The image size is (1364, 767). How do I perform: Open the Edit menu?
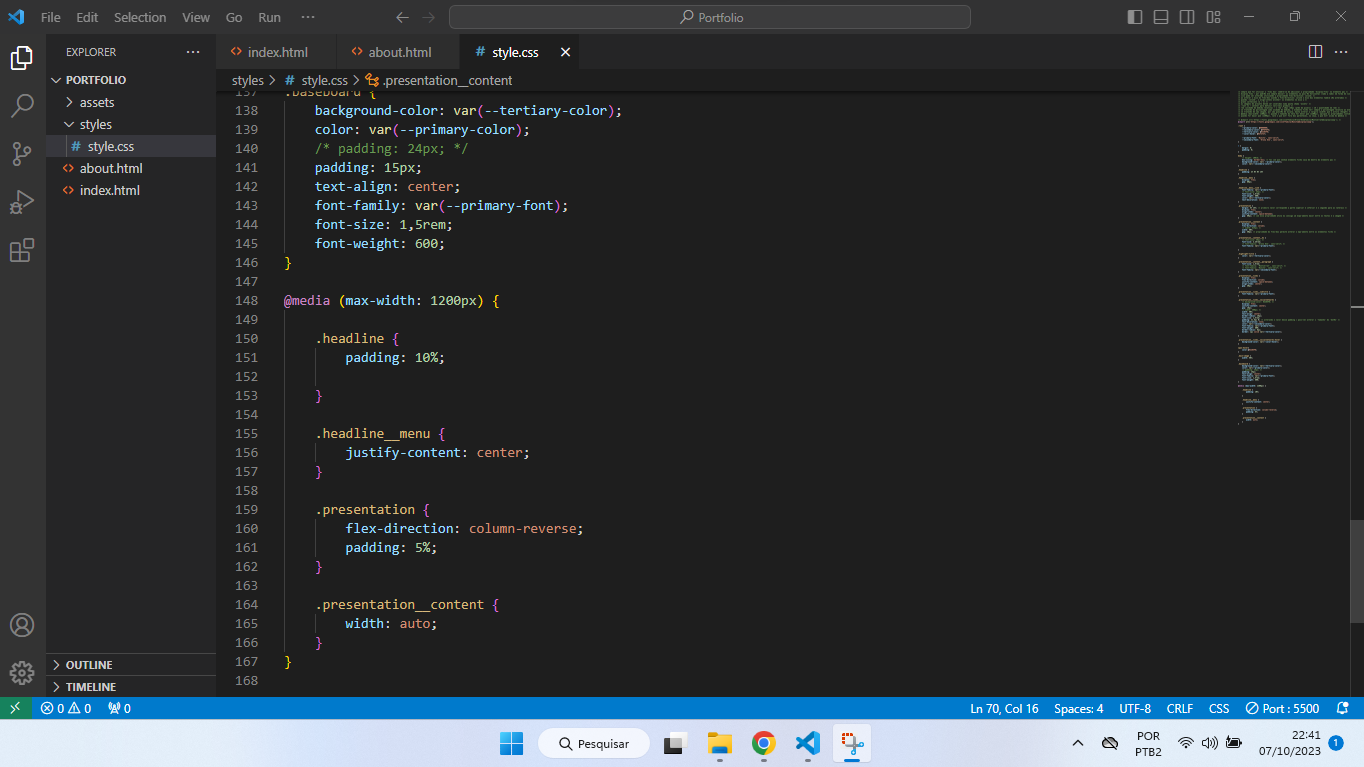coord(87,17)
